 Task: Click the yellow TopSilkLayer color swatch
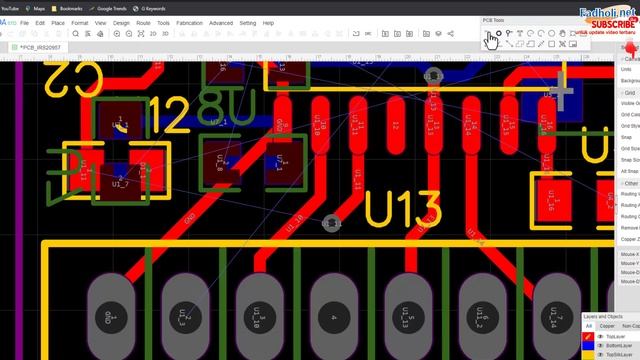click(588, 355)
